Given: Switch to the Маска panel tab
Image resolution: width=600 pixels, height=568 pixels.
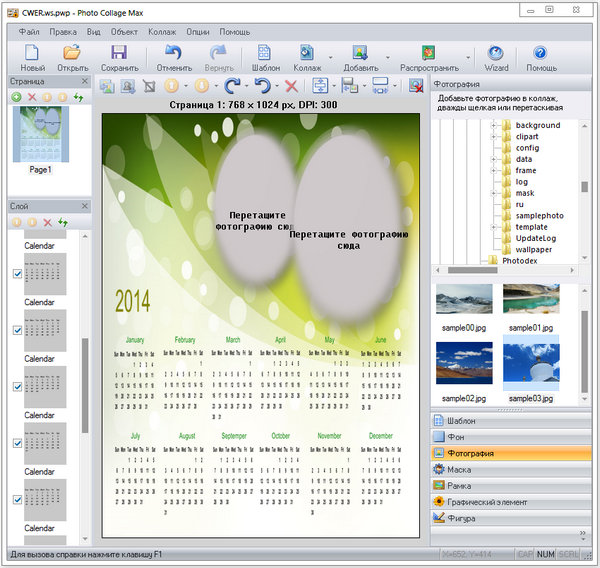Looking at the screenshot, I should click(460, 469).
